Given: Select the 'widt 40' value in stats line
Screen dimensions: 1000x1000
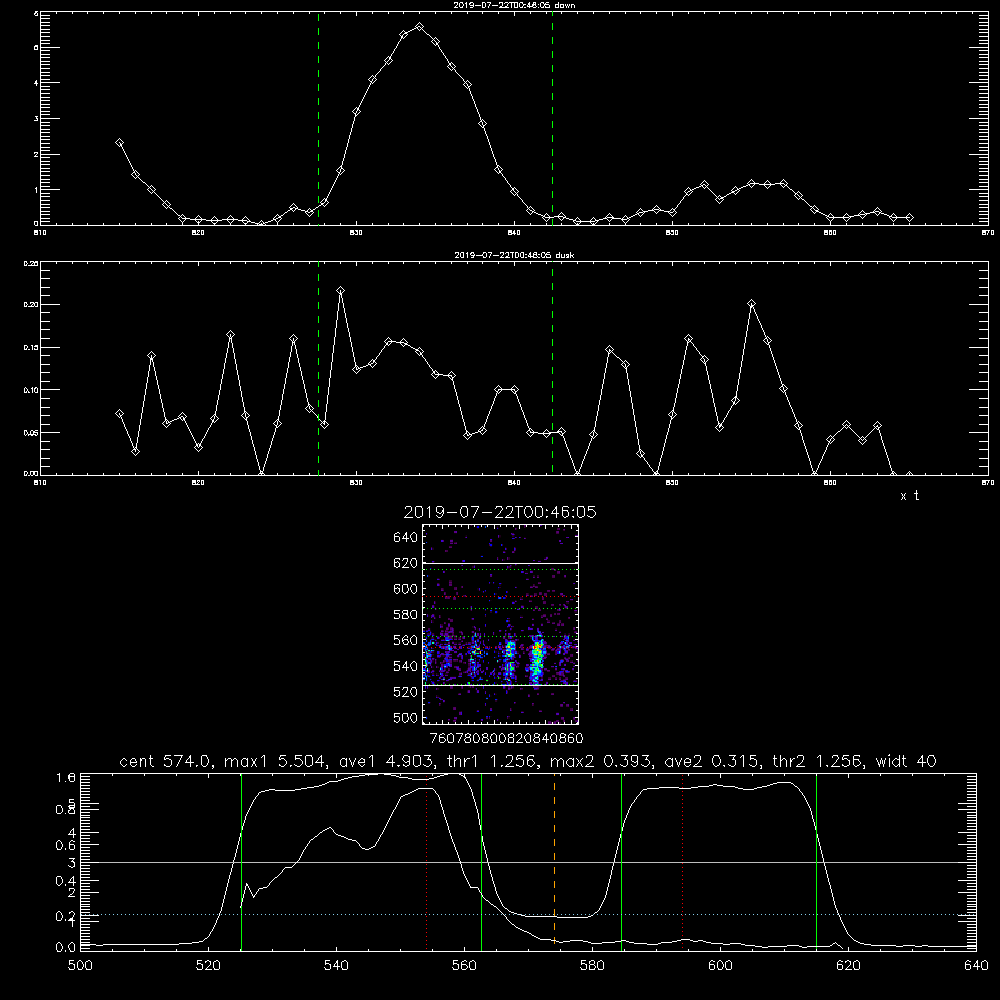Looking at the screenshot, I should click(x=906, y=761).
